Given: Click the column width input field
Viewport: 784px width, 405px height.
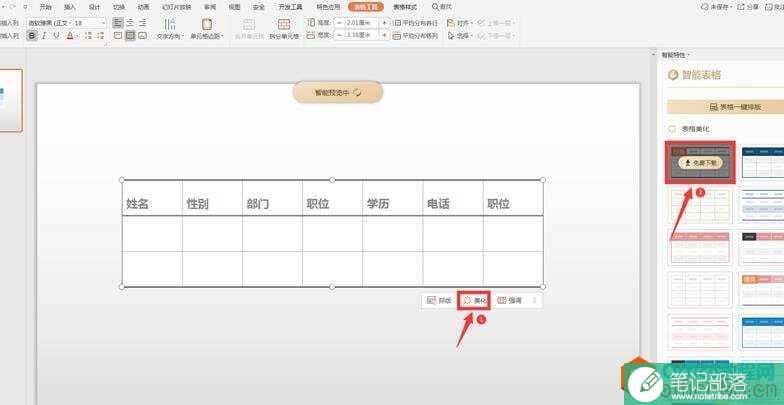Looking at the screenshot, I should 362,36.
